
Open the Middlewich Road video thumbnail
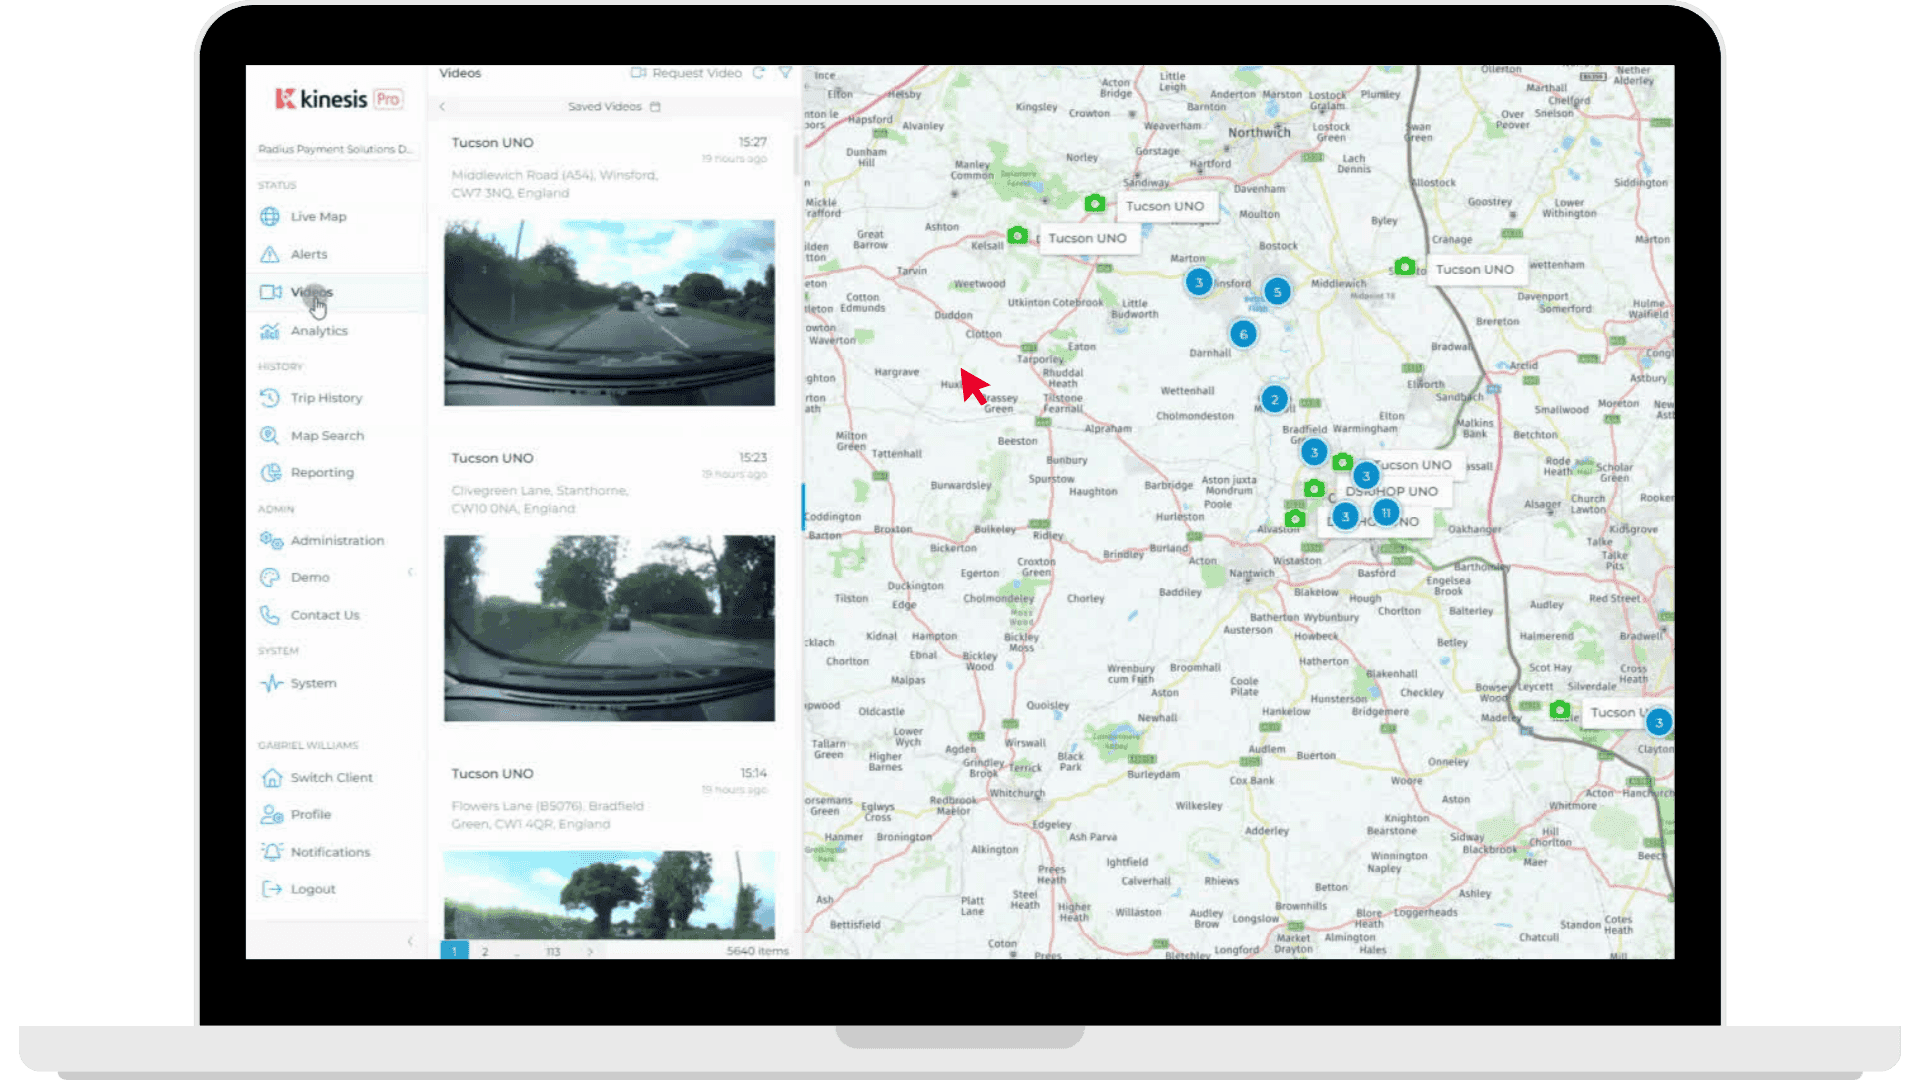click(x=609, y=313)
